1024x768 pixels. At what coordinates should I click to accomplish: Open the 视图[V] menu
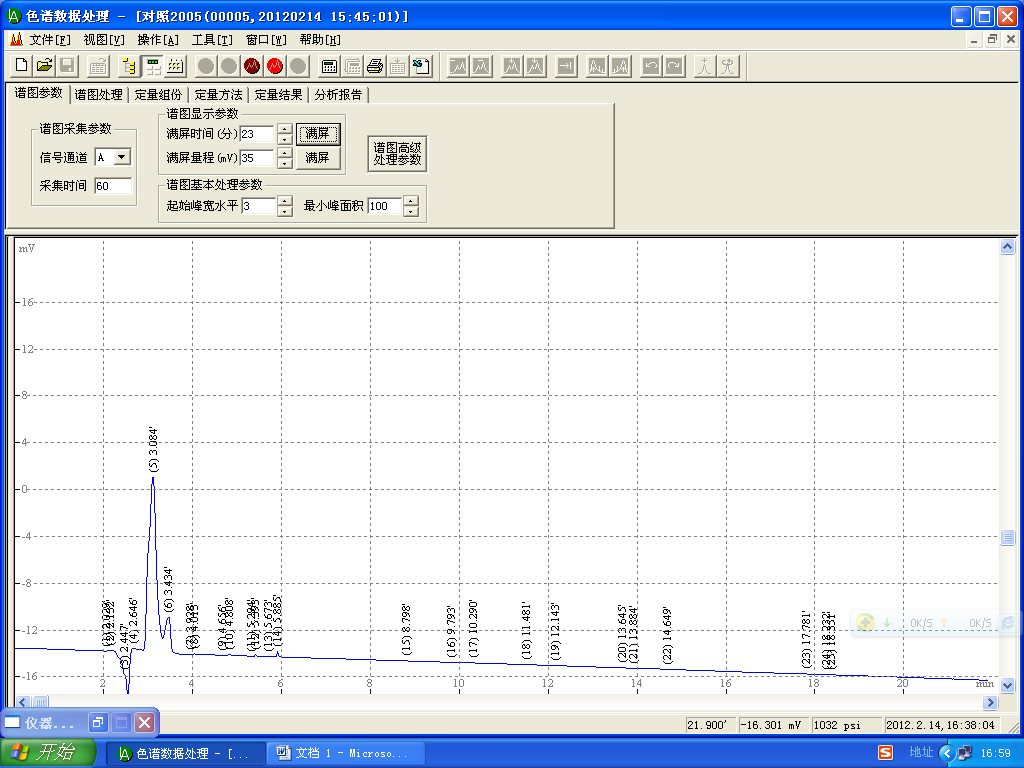[x=104, y=40]
